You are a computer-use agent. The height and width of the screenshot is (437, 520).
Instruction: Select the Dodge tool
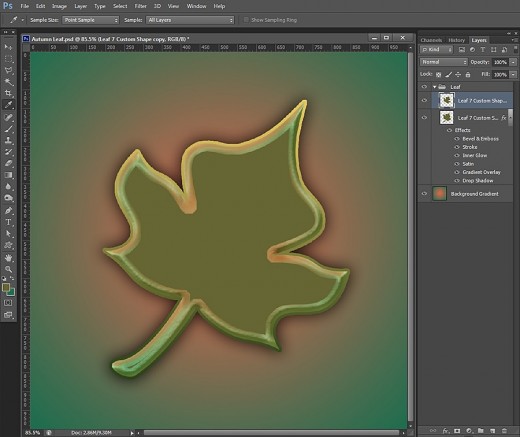click(8, 198)
